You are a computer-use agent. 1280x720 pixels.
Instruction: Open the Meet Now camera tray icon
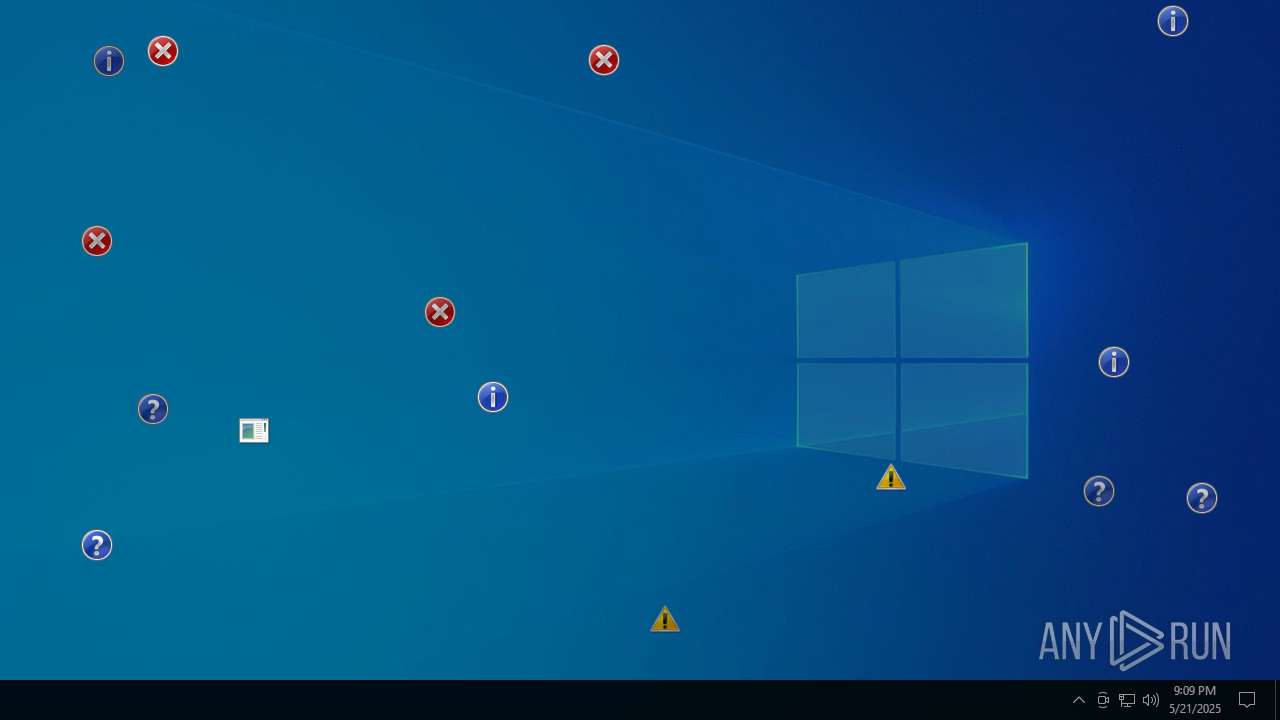click(1103, 700)
